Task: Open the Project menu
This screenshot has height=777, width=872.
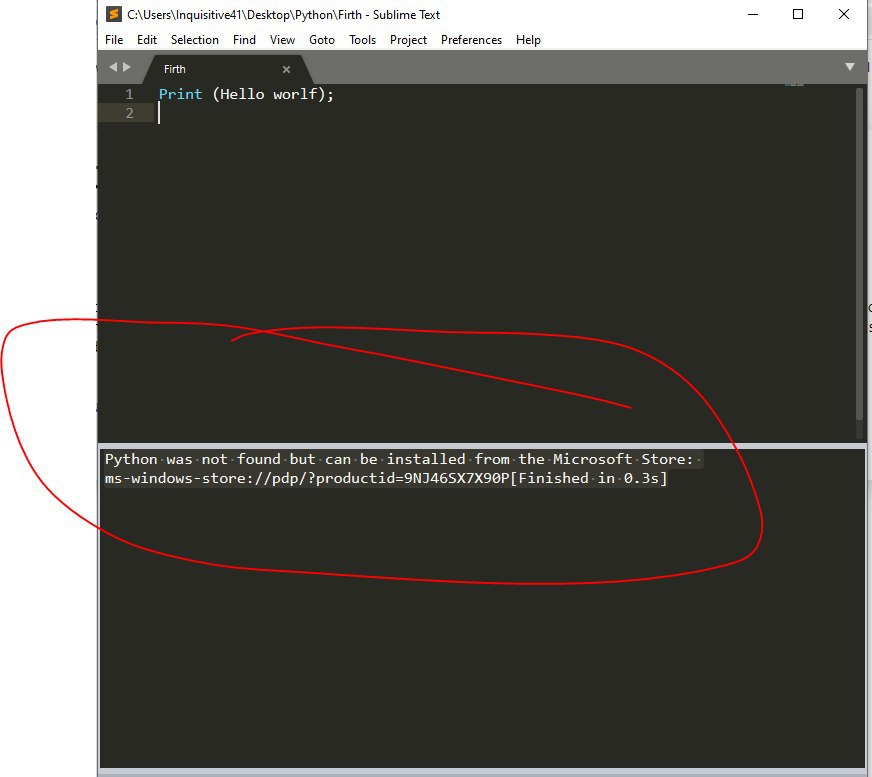Action: (408, 40)
